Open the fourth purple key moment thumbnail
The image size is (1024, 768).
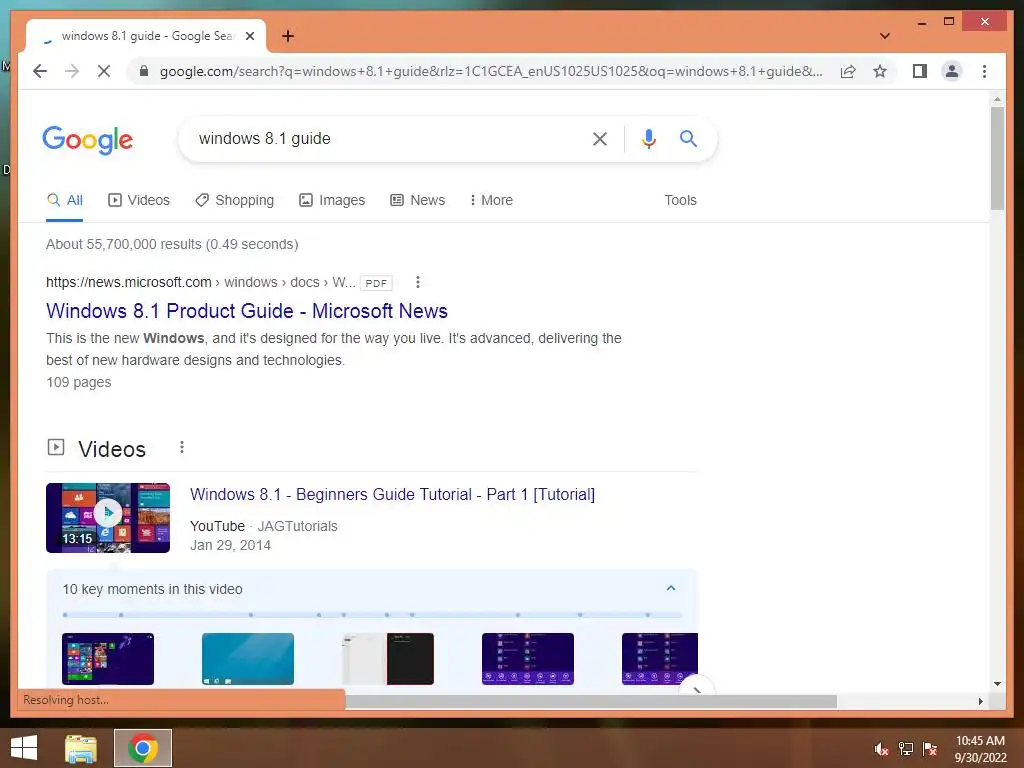click(528, 659)
